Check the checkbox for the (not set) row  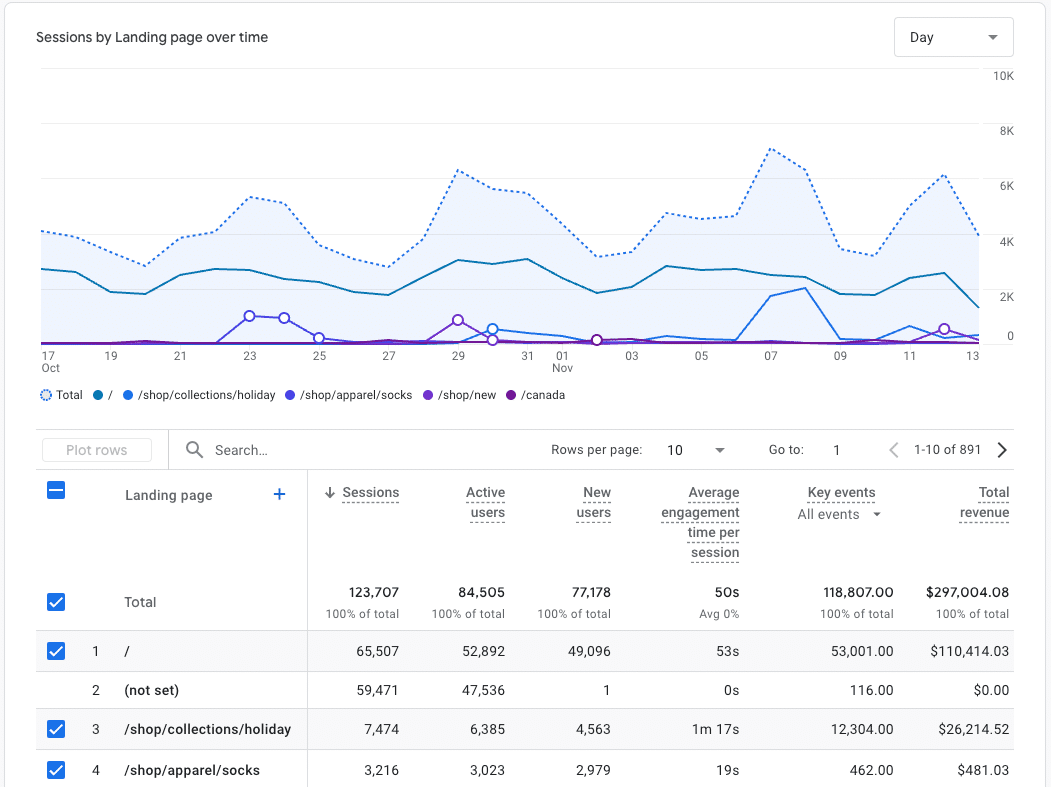(x=56, y=690)
